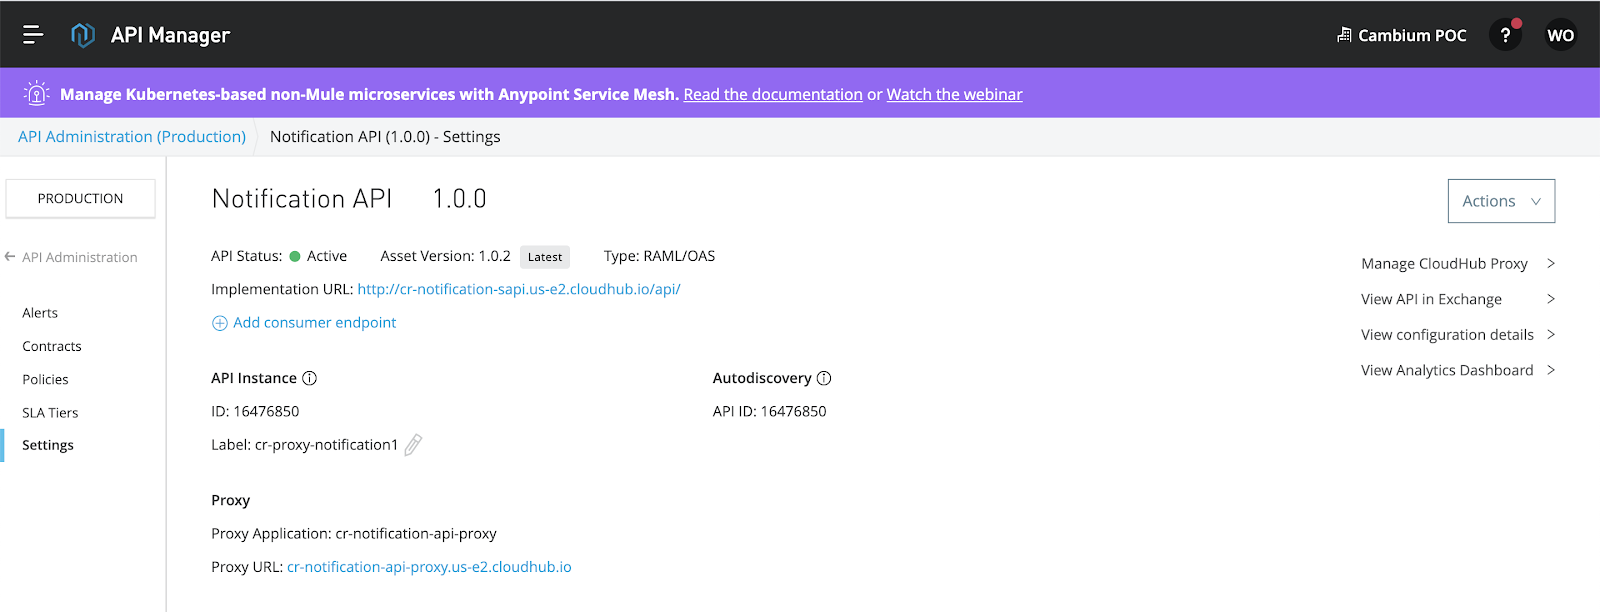Open Contracts section in sidebar
The image size is (1600, 612).
tap(52, 346)
